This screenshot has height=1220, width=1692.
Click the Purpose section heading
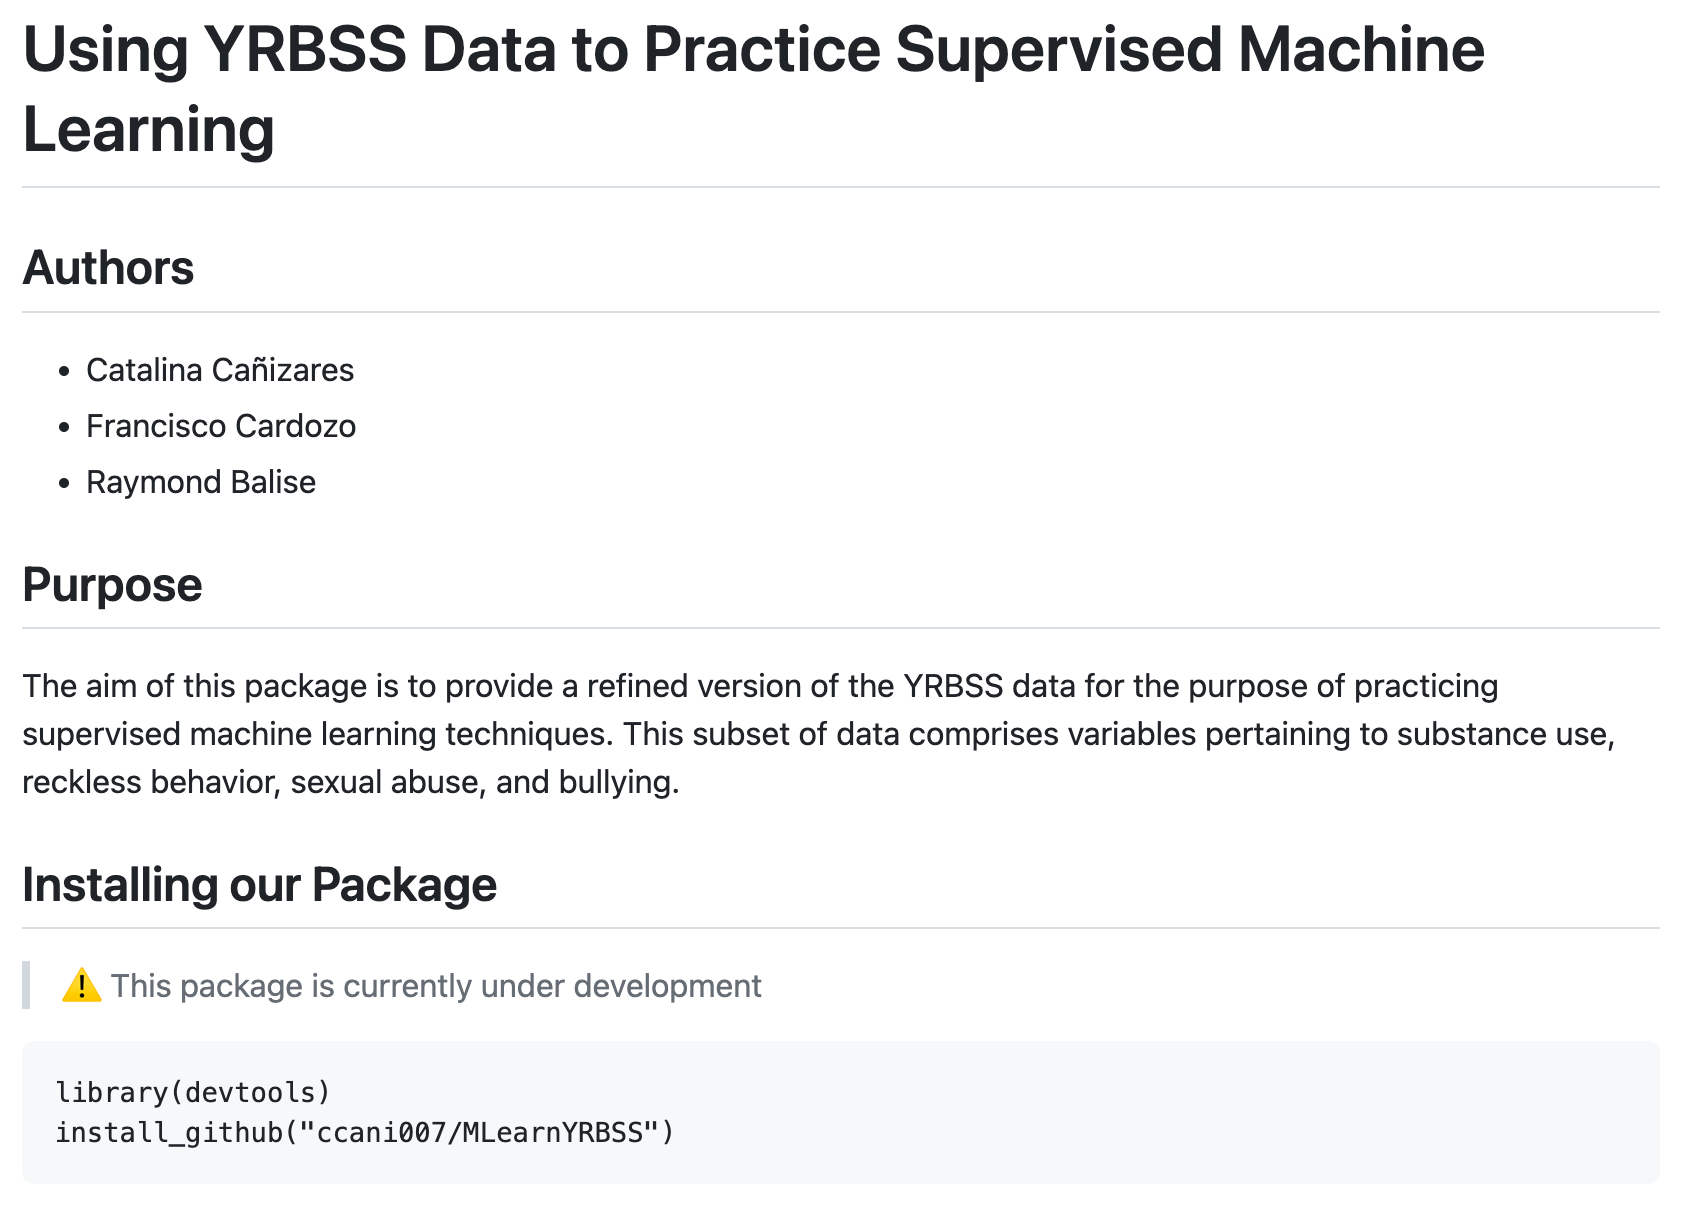tap(112, 585)
